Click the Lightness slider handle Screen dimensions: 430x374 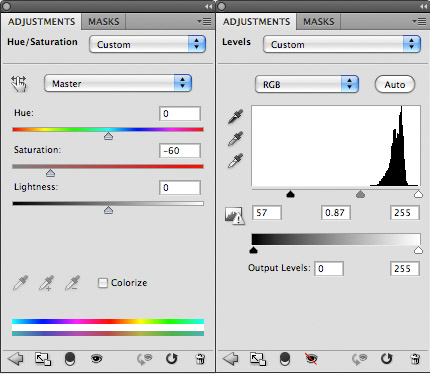click(x=108, y=210)
